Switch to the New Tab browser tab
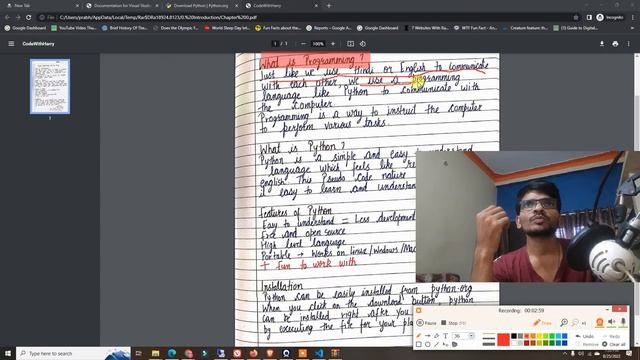Image resolution: width=640 pixels, height=360 pixels. 42,6
